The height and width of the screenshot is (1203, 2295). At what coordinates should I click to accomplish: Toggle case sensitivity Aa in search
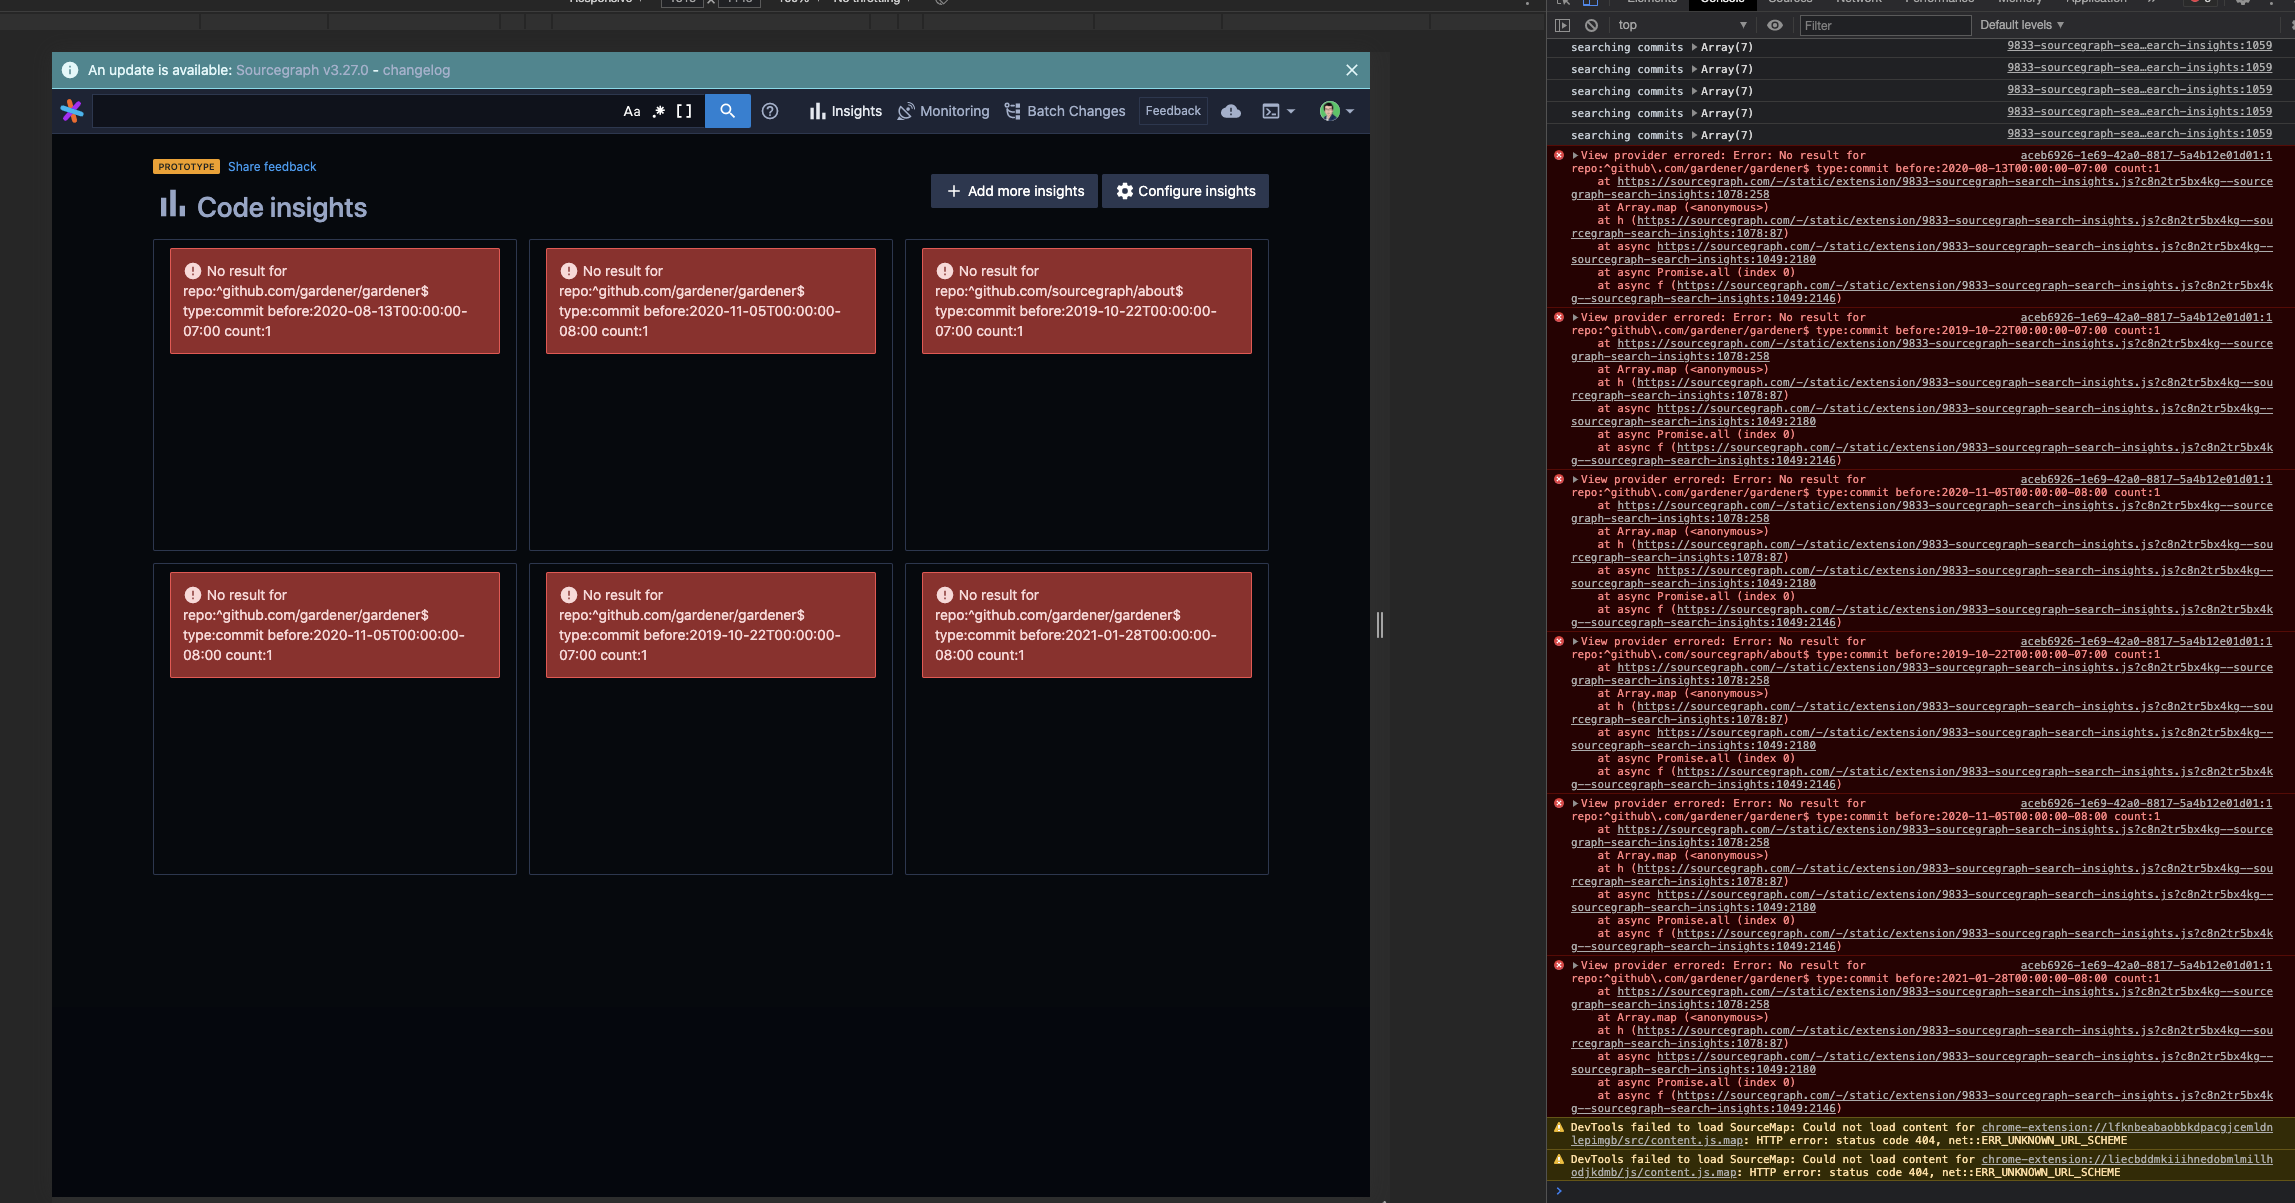(x=632, y=111)
